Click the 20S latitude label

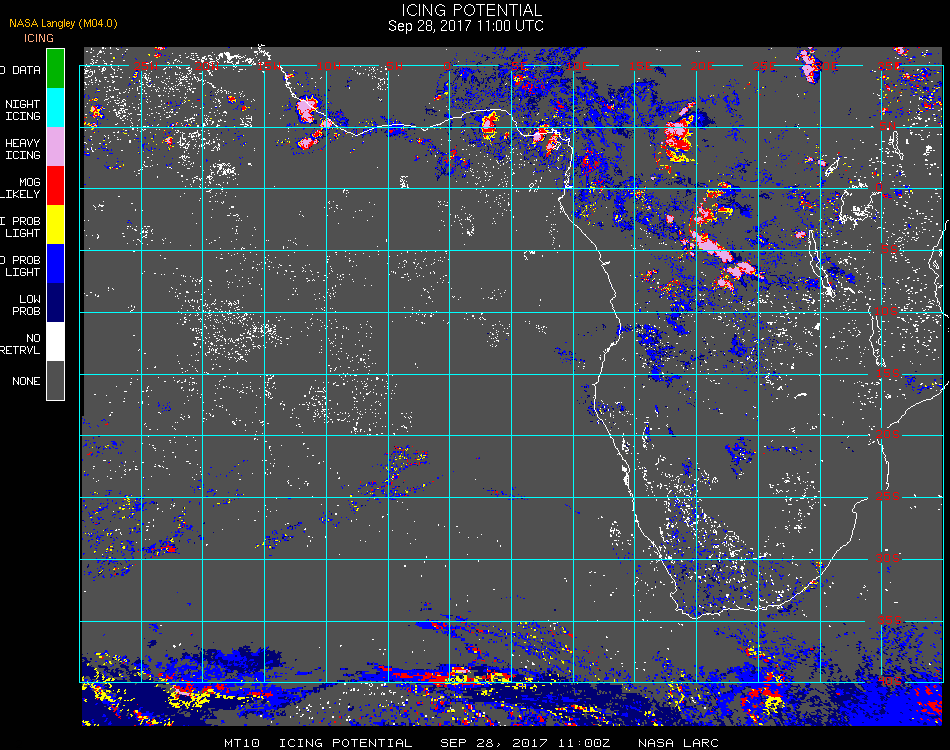888,434
